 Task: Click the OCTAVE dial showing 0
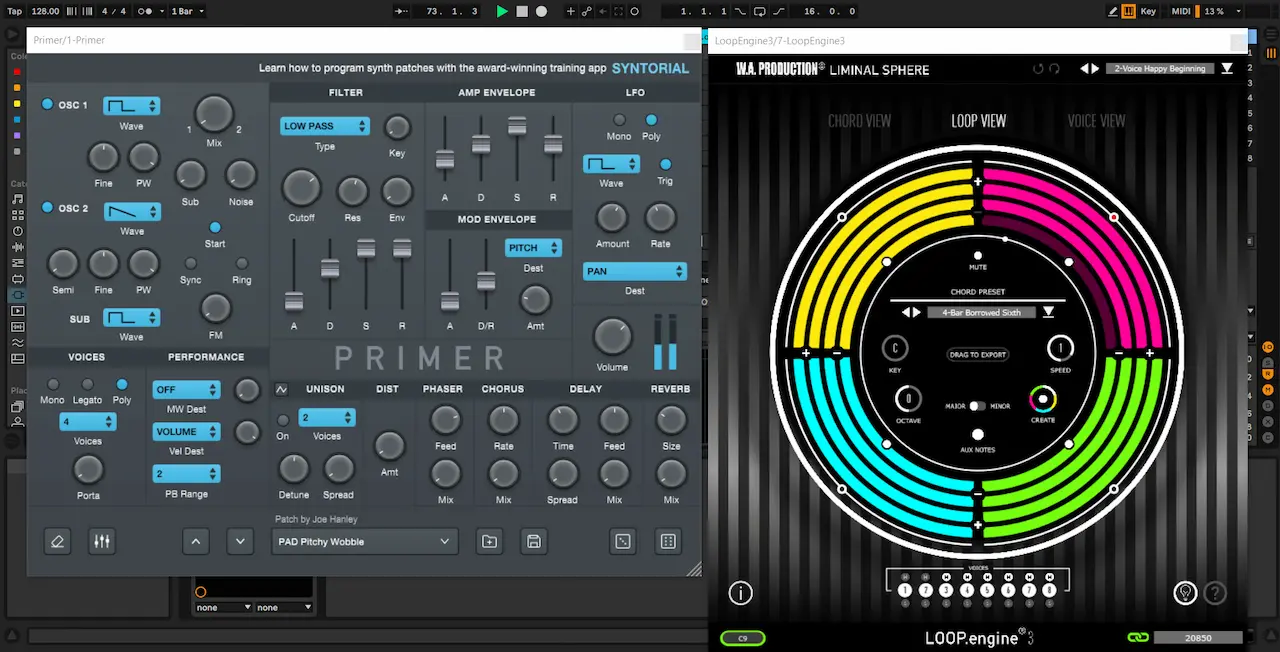[908, 399]
